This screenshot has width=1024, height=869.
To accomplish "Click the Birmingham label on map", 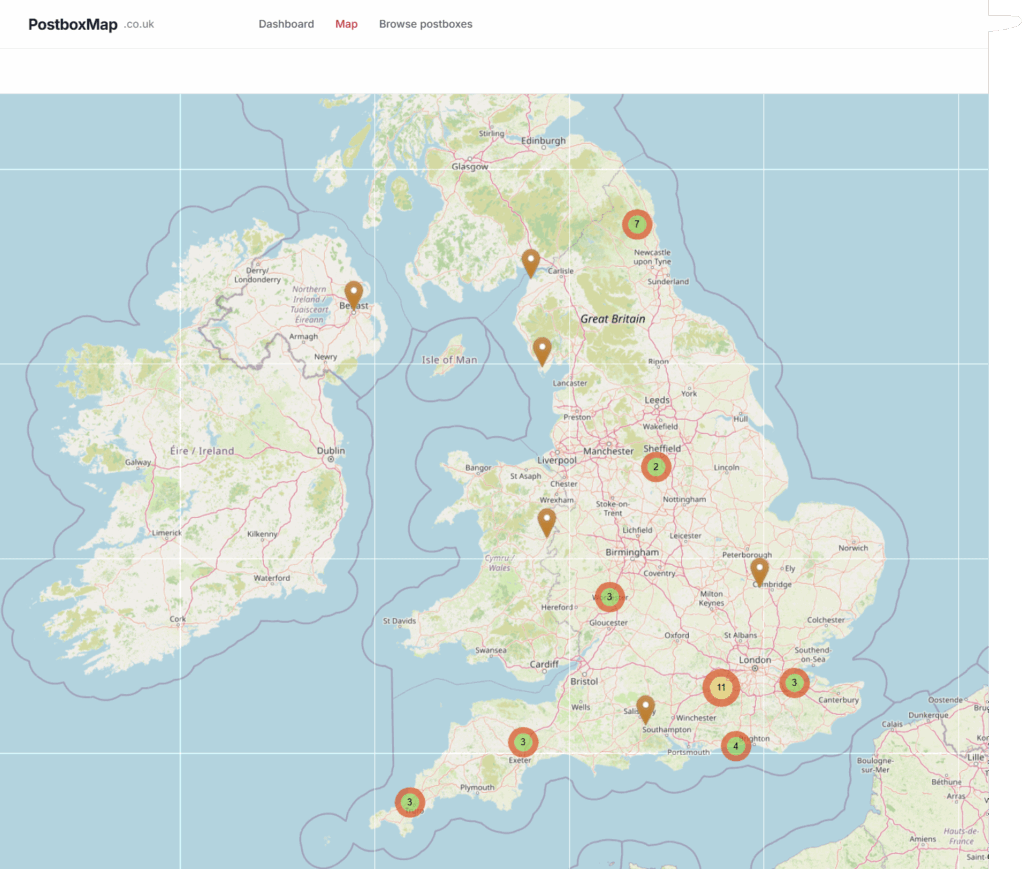I will click(x=632, y=552).
